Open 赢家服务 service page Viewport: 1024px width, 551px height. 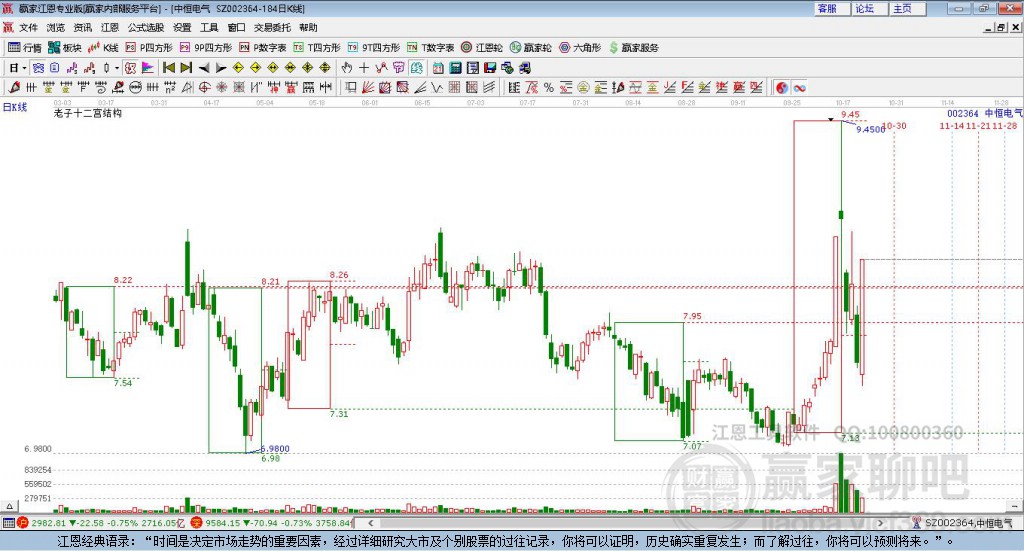click(x=633, y=48)
